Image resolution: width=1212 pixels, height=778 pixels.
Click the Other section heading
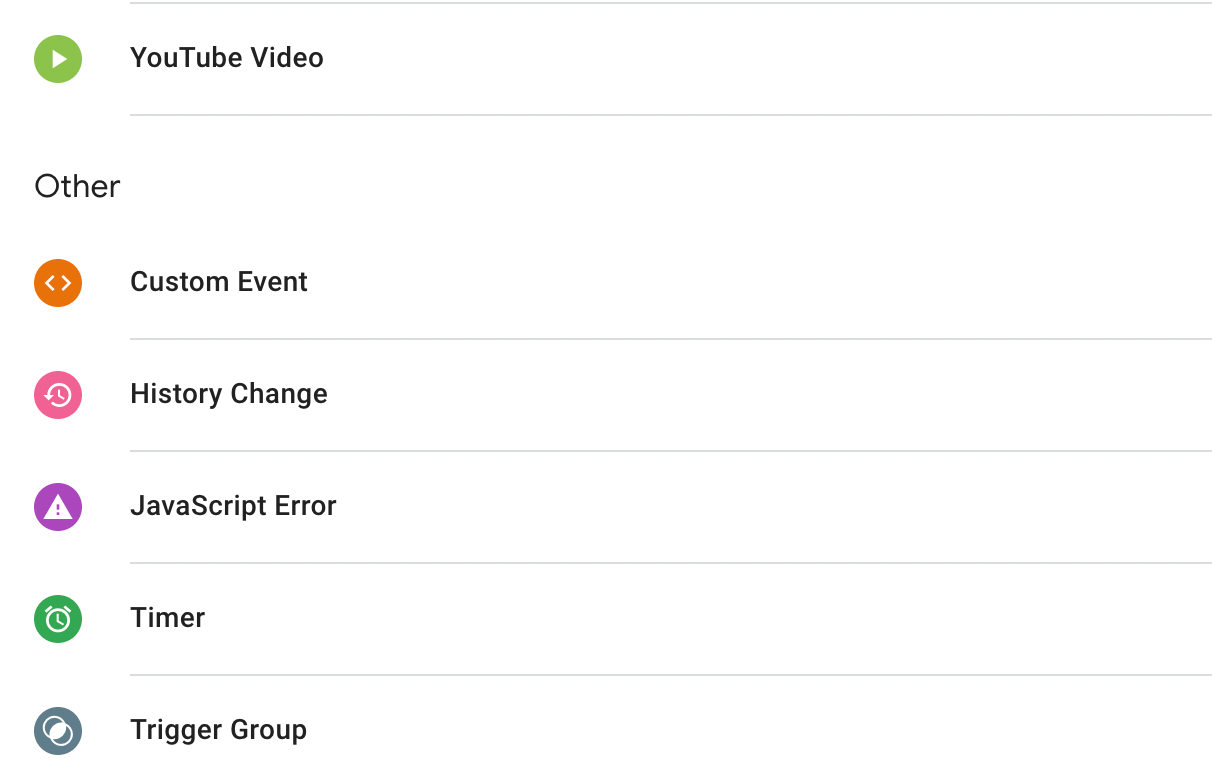coord(77,186)
